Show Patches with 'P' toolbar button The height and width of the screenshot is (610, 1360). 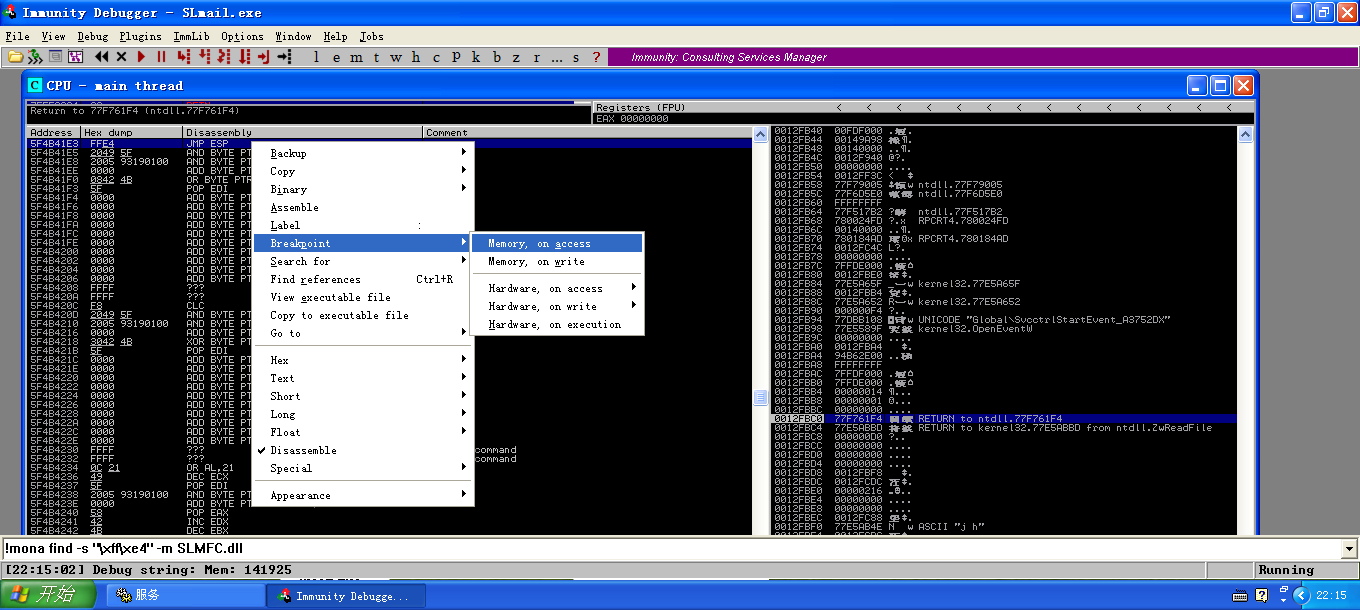point(456,57)
